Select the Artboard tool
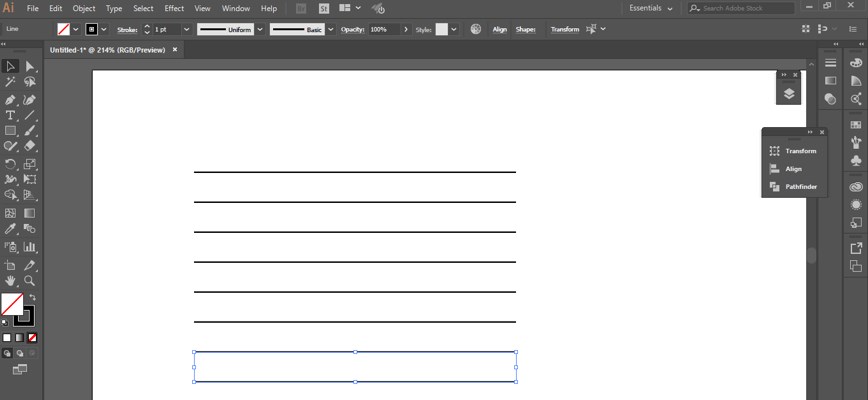This screenshot has height=400, width=868. pyautogui.click(x=11, y=265)
